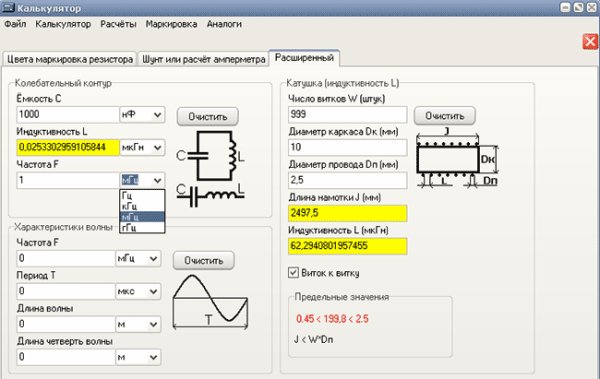
Task: Click the parallel LC circuit diagram
Action: [210, 155]
